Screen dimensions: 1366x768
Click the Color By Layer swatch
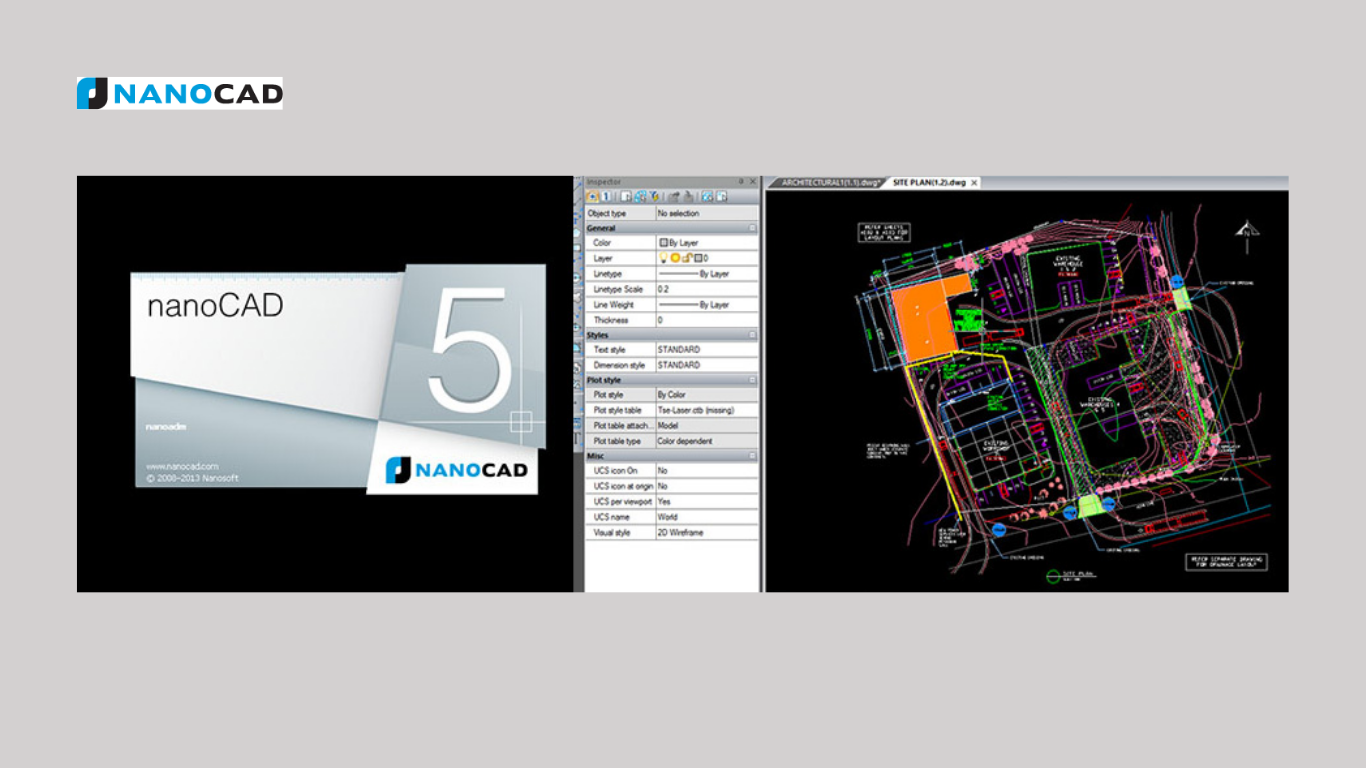[663, 243]
